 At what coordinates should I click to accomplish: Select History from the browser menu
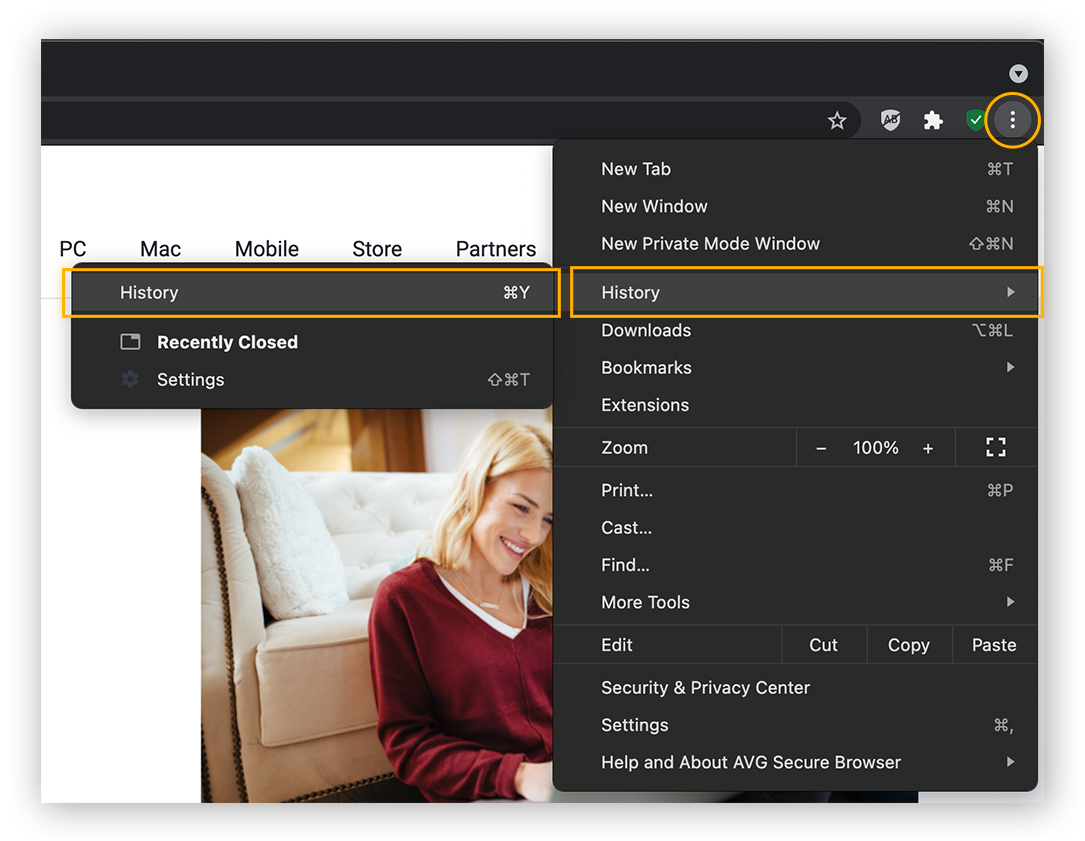pyautogui.click(x=631, y=292)
